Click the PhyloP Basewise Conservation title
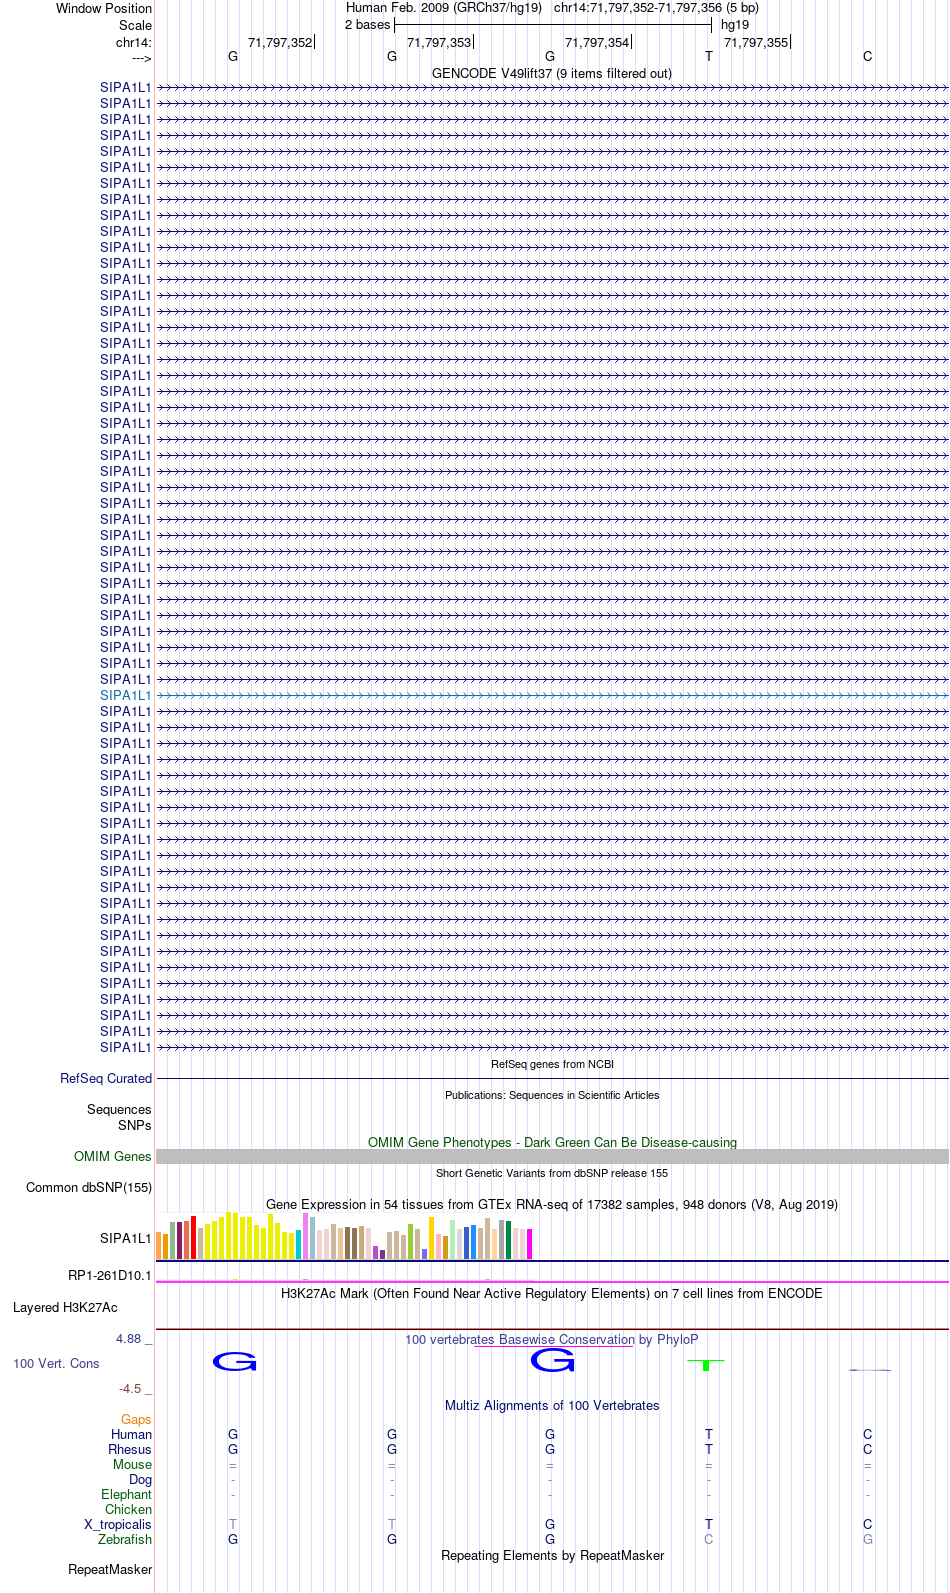This screenshot has height=1593, width=950. click(x=552, y=1339)
